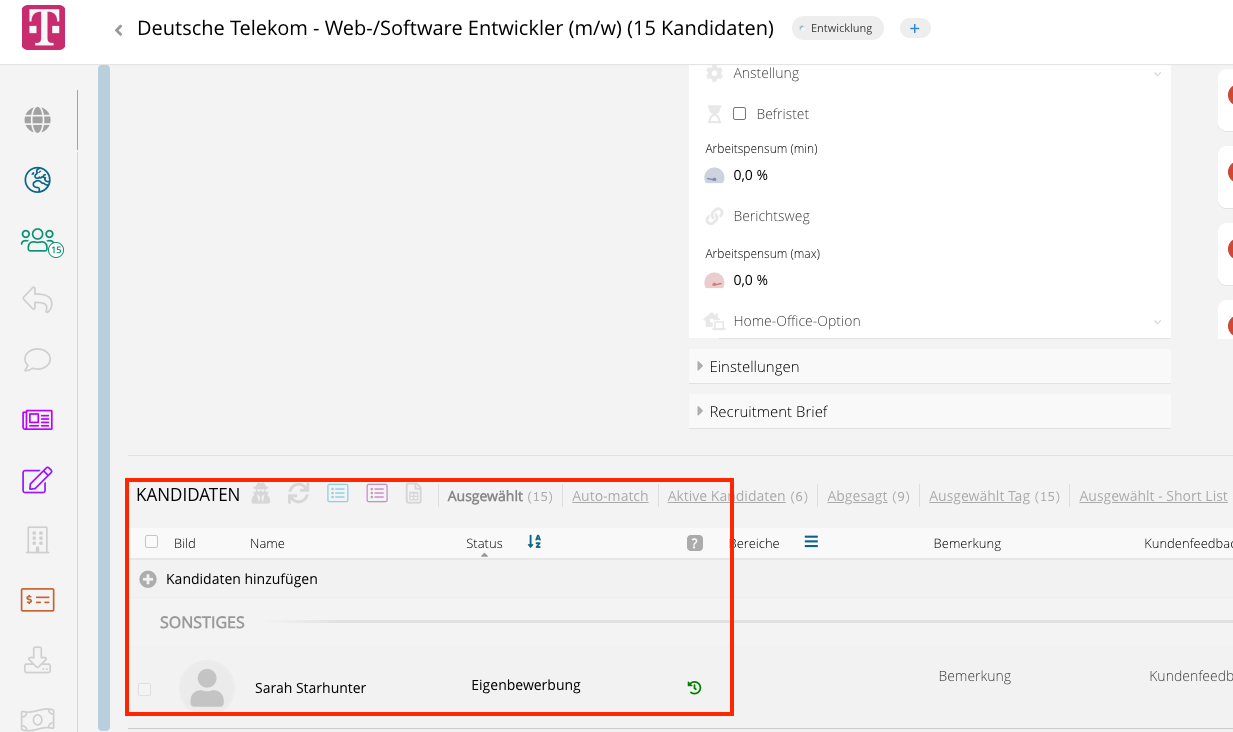Click the Eigenbewerbung status cell

(526, 685)
